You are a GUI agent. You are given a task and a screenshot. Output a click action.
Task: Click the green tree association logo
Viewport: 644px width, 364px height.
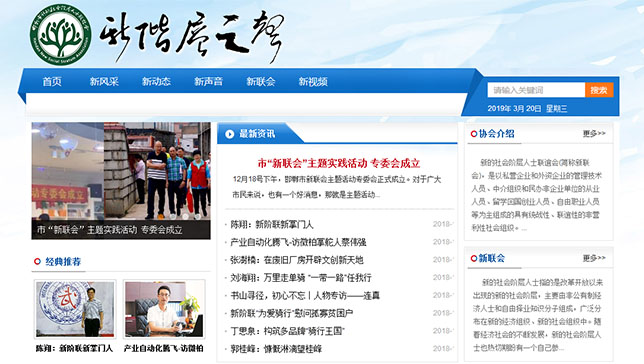point(60,36)
